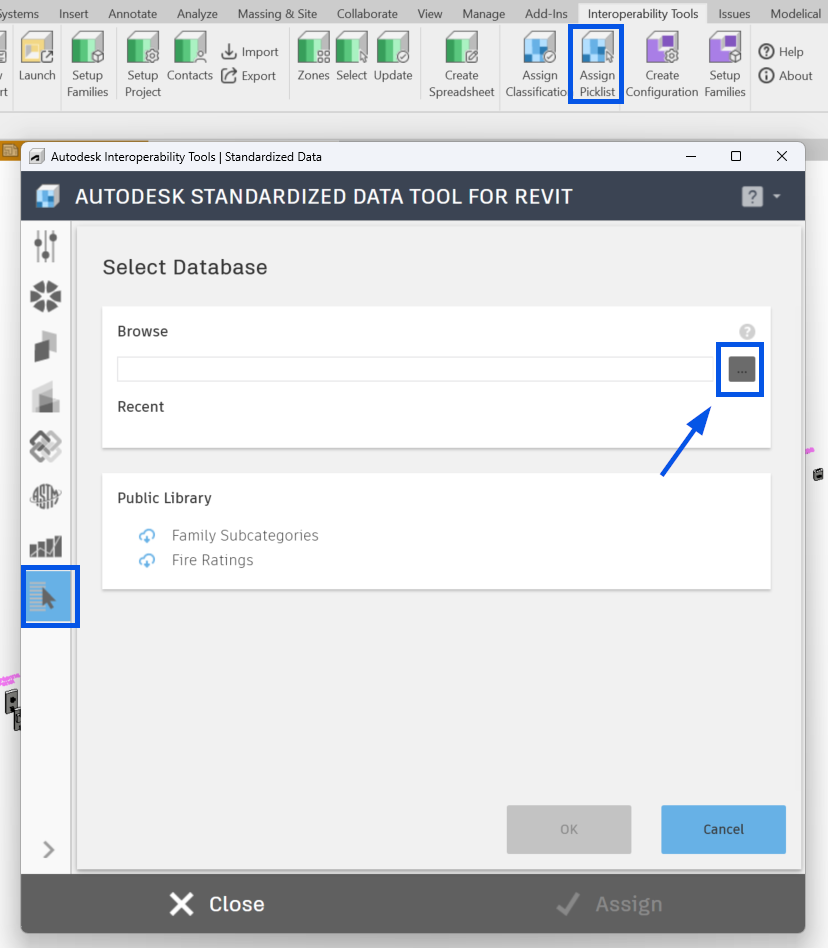Switch to the Collaborate ribbon tab
This screenshot has height=948, width=828.
click(x=367, y=13)
